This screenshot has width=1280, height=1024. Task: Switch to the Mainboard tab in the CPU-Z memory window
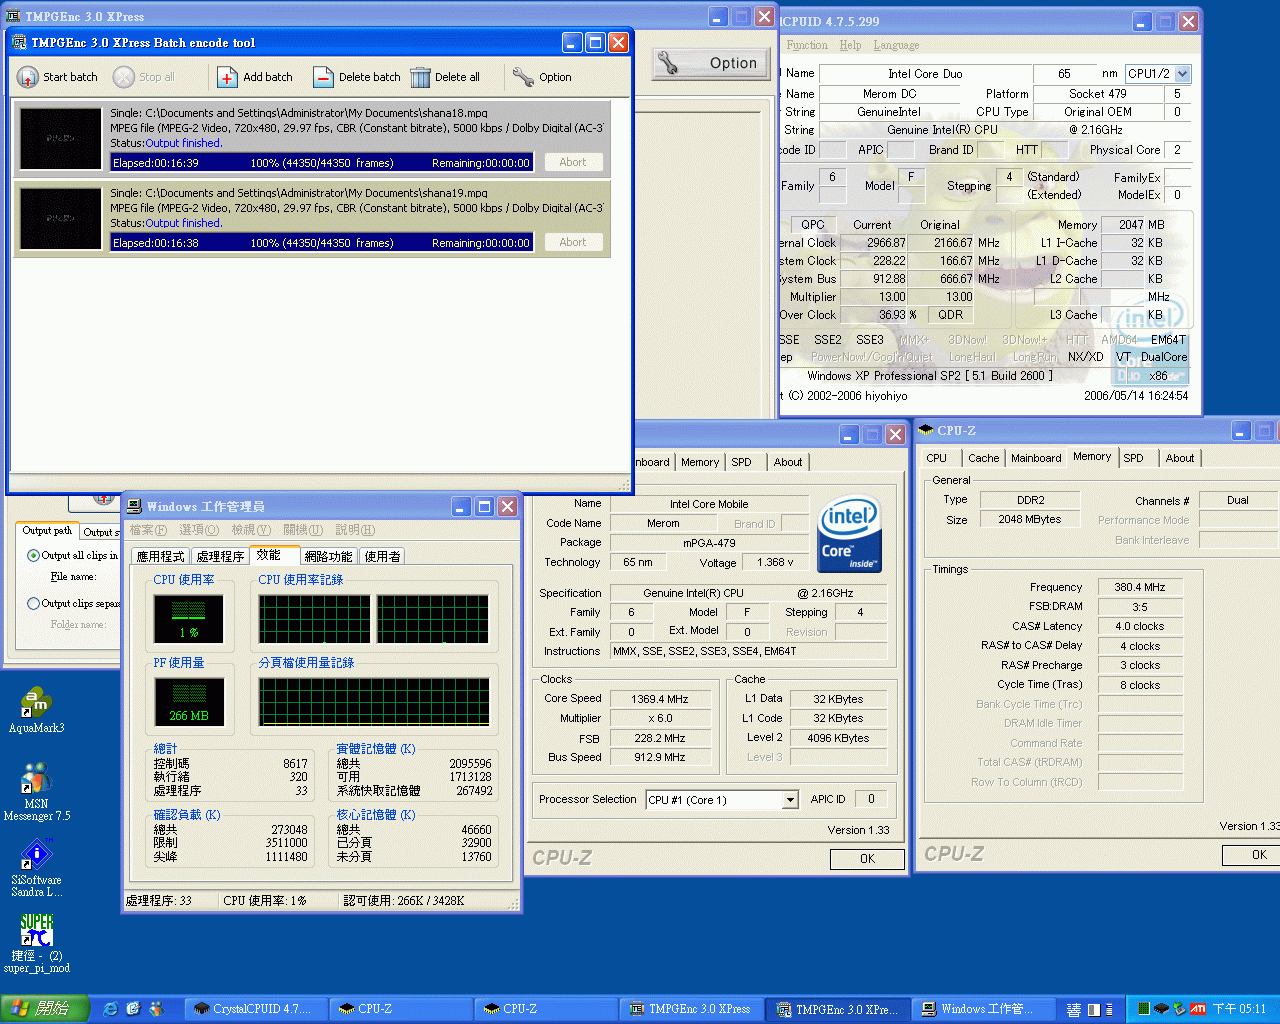1036,458
